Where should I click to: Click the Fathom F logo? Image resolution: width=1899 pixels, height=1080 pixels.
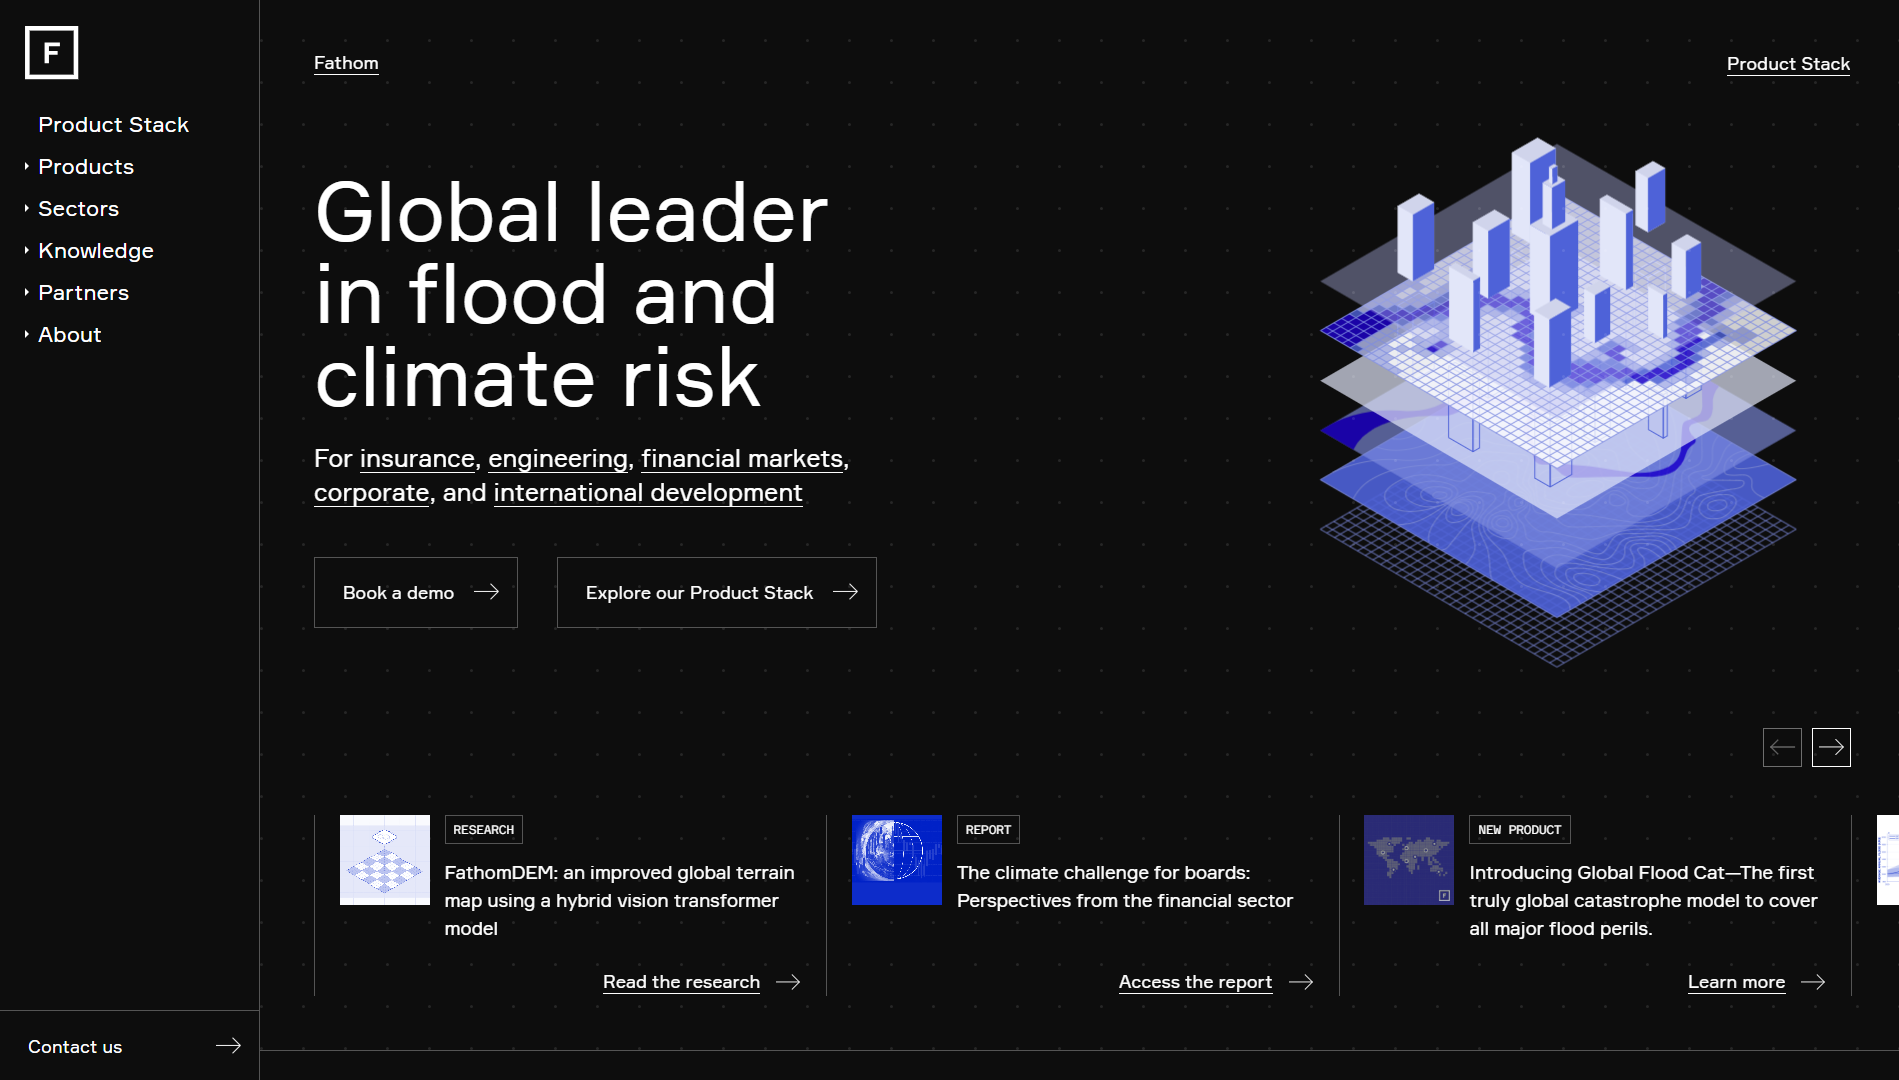[51, 53]
